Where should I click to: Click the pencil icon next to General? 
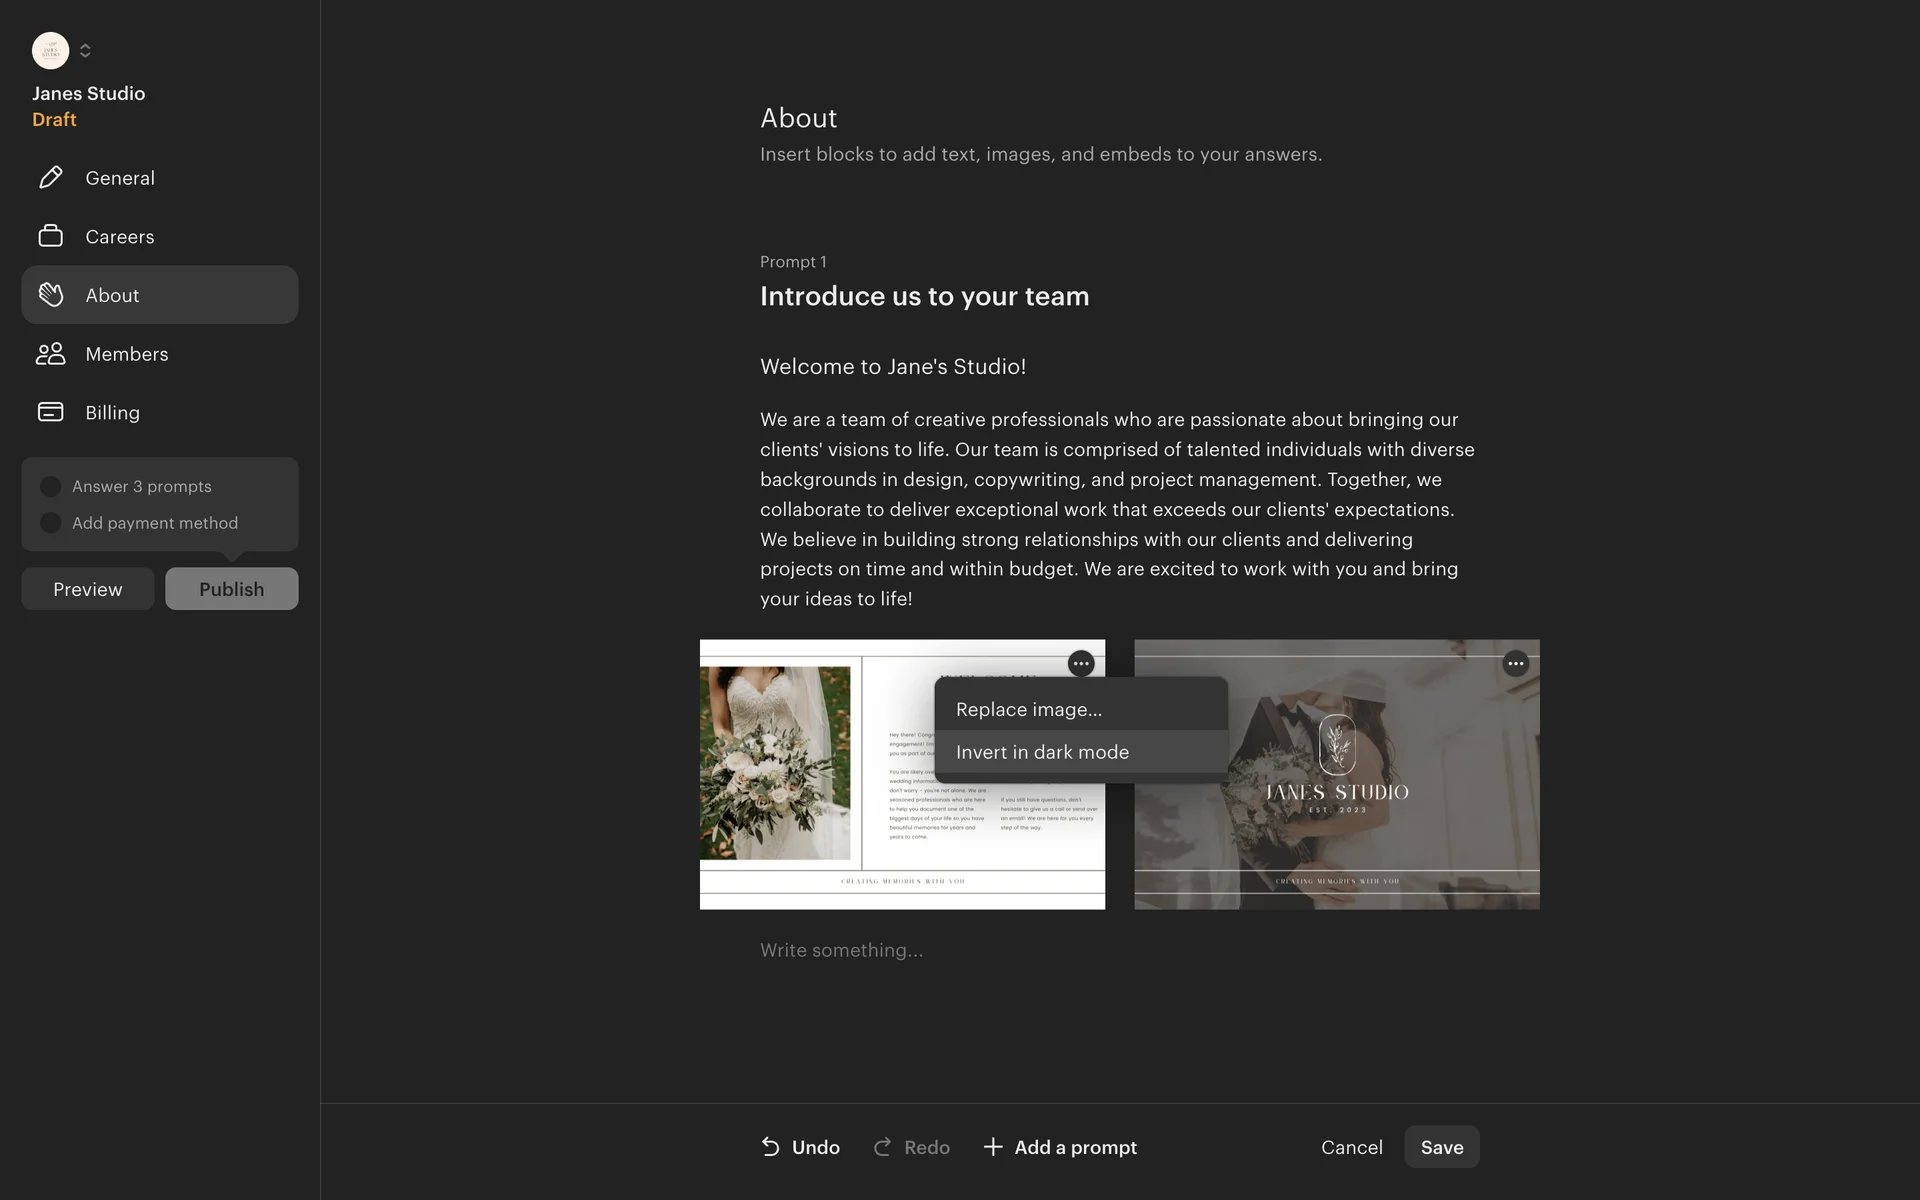51,178
